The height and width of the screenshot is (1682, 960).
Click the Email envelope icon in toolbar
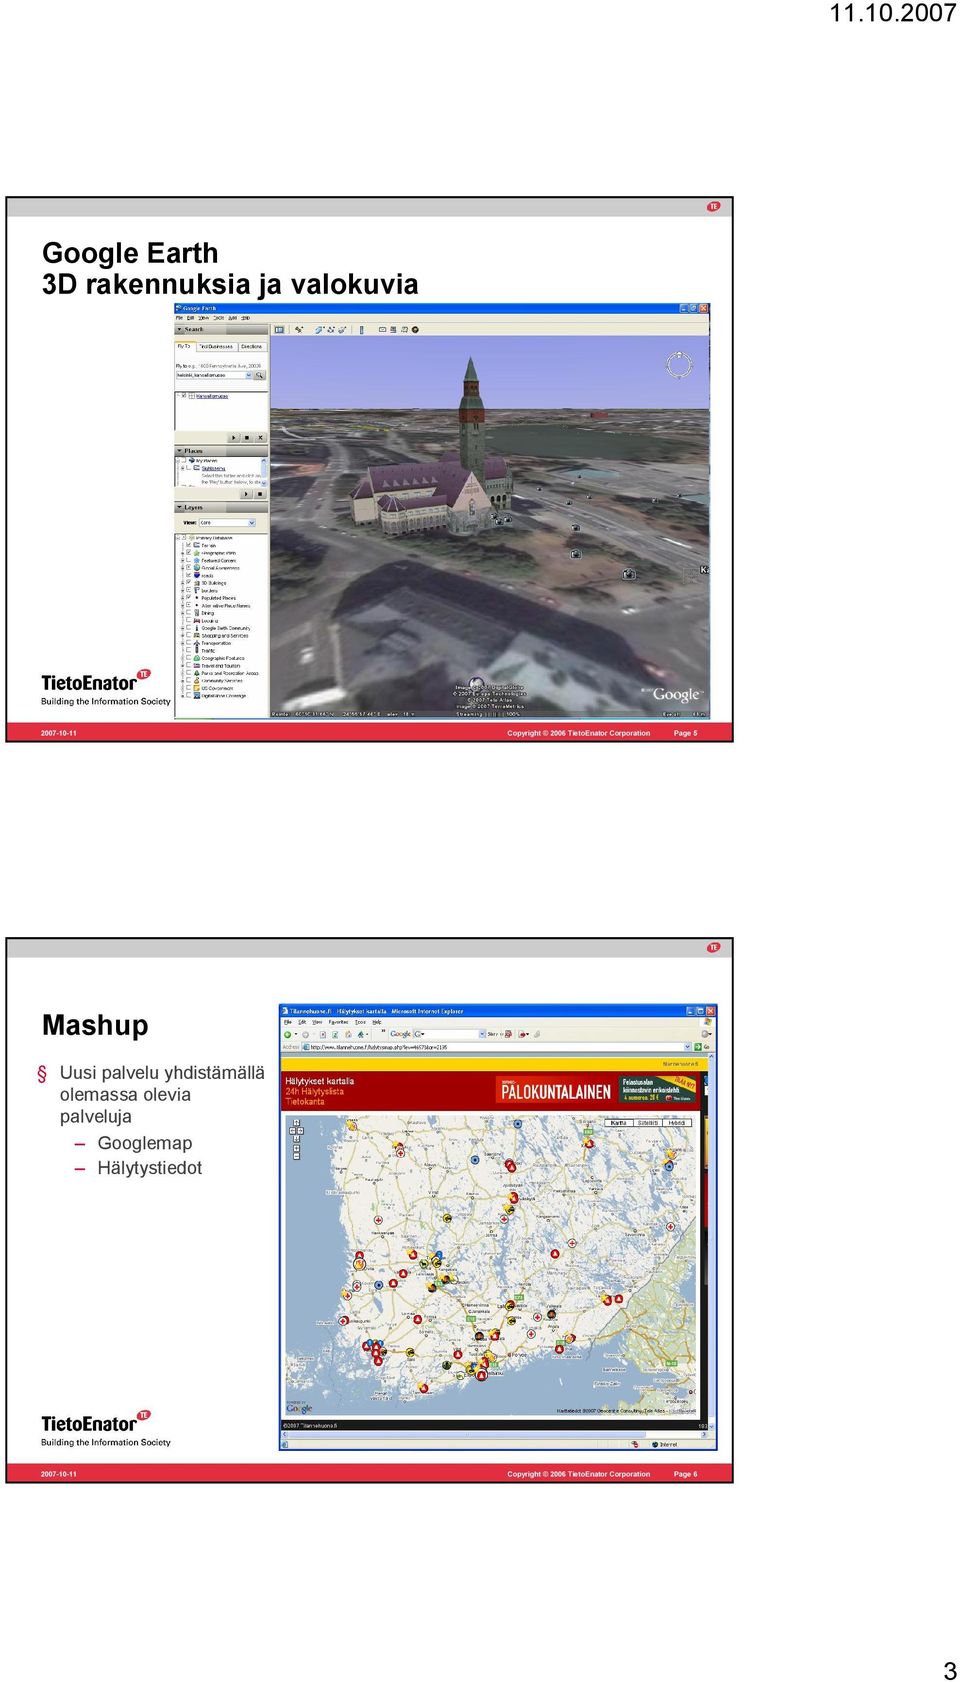tap(382, 329)
